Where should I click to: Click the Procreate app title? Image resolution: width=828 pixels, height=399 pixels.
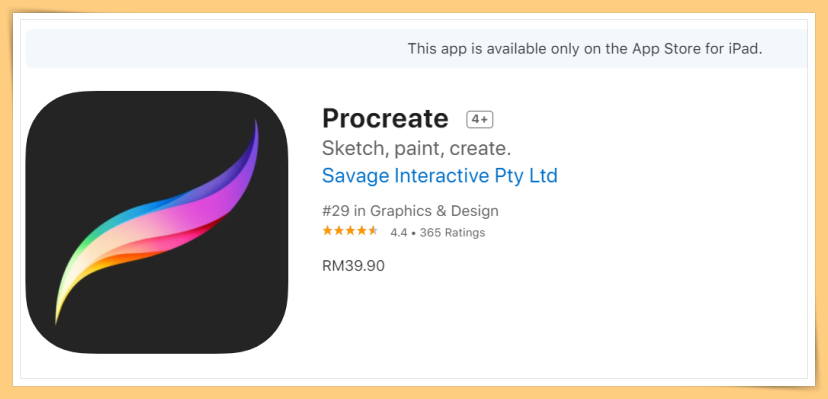pyautogui.click(x=385, y=119)
